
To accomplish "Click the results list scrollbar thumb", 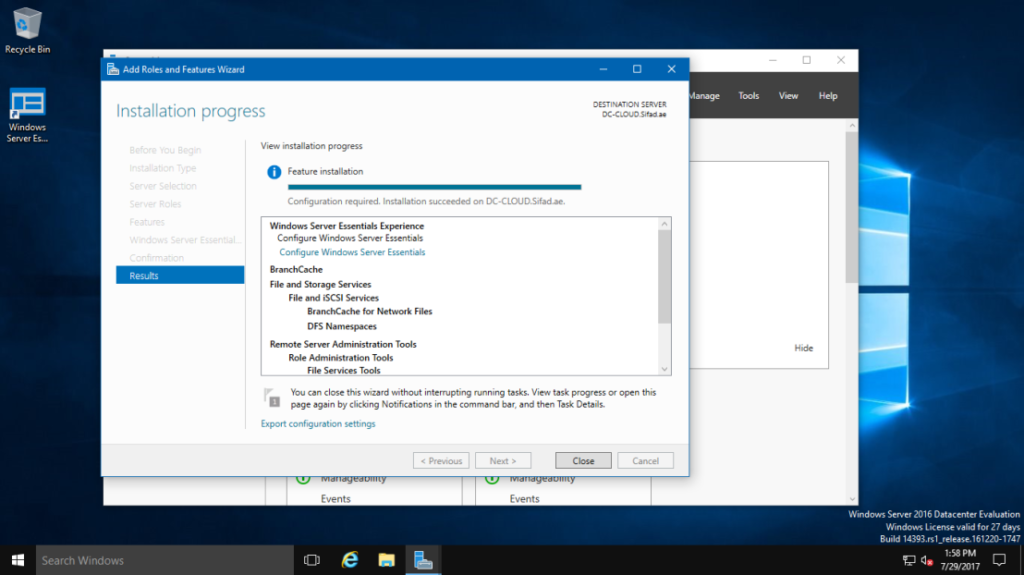I will pyautogui.click(x=664, y=276).
